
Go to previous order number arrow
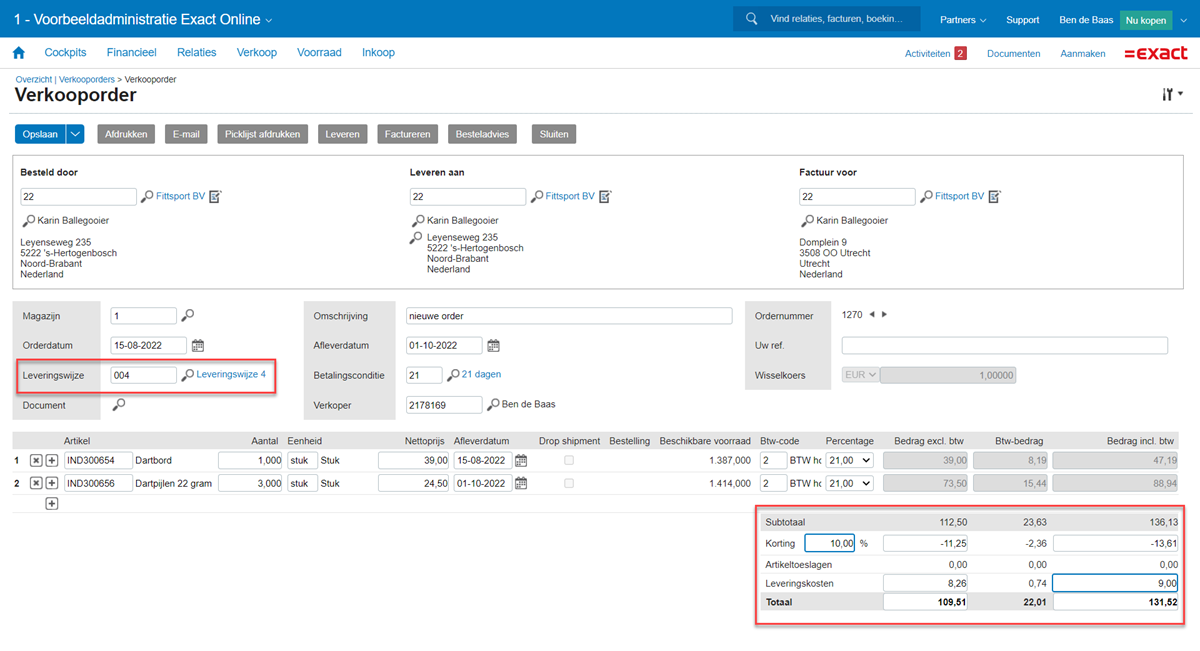(x=872, y=315)
